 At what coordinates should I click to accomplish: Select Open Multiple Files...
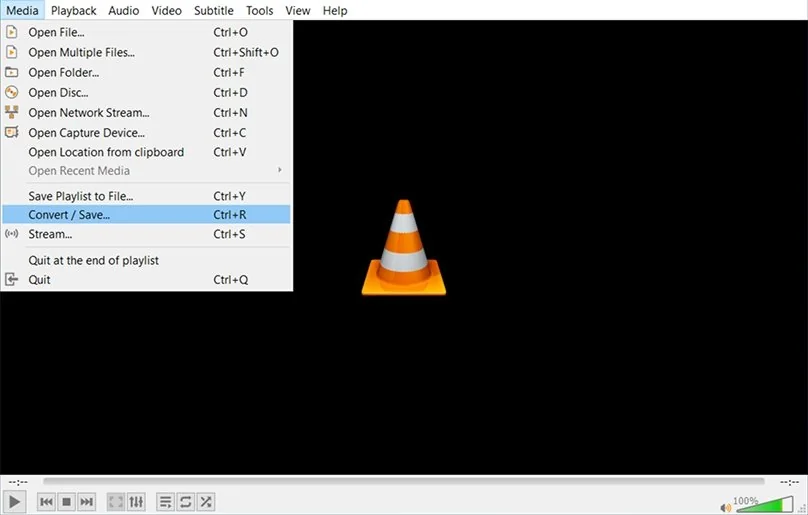tap(146, 53)
